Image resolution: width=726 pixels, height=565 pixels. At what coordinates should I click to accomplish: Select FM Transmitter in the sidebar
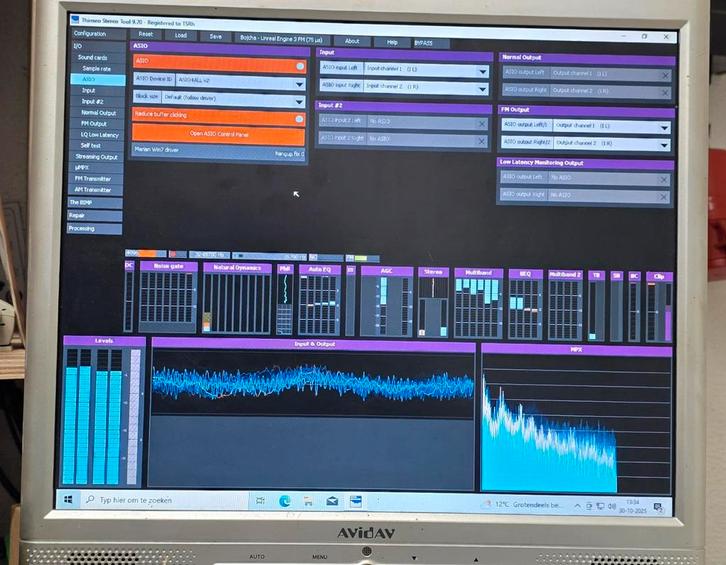pyautogui.click(x=97, y=179)
